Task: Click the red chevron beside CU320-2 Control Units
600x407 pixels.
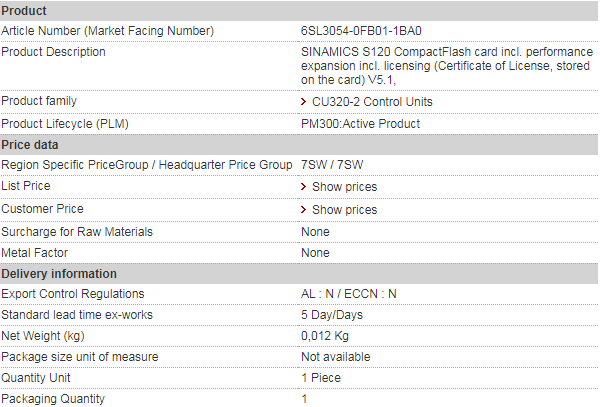Action: coord(303,102)
